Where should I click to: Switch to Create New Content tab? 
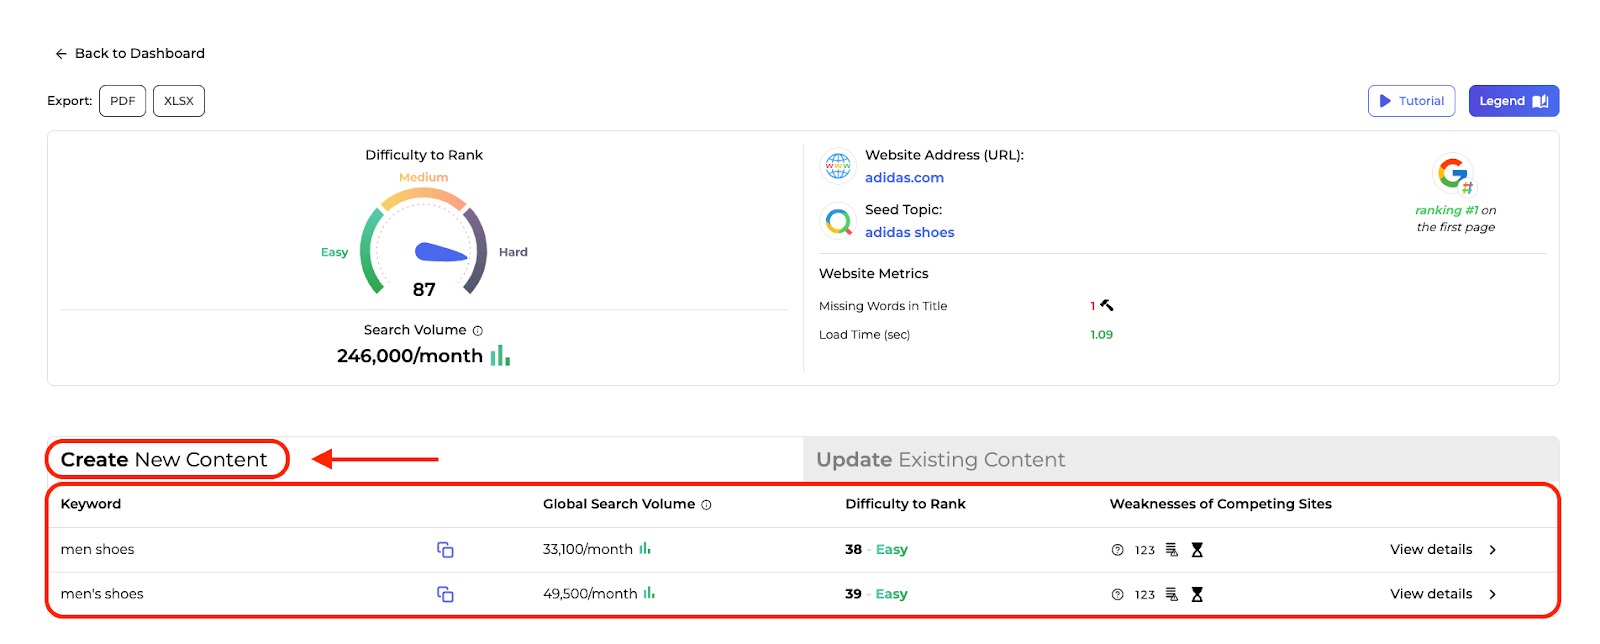[x=165, y=460]
